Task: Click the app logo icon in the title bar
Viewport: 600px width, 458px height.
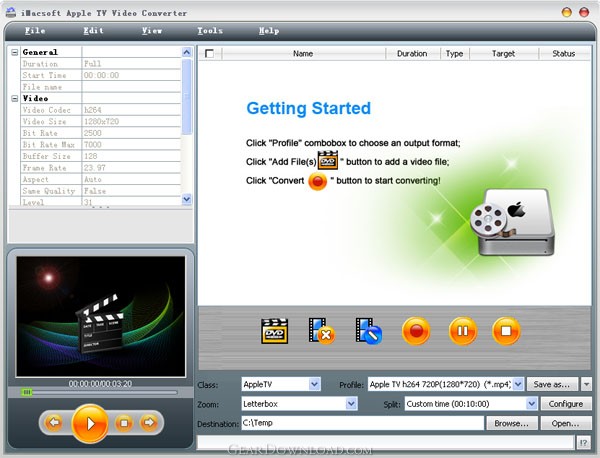Action: point(11,12)
